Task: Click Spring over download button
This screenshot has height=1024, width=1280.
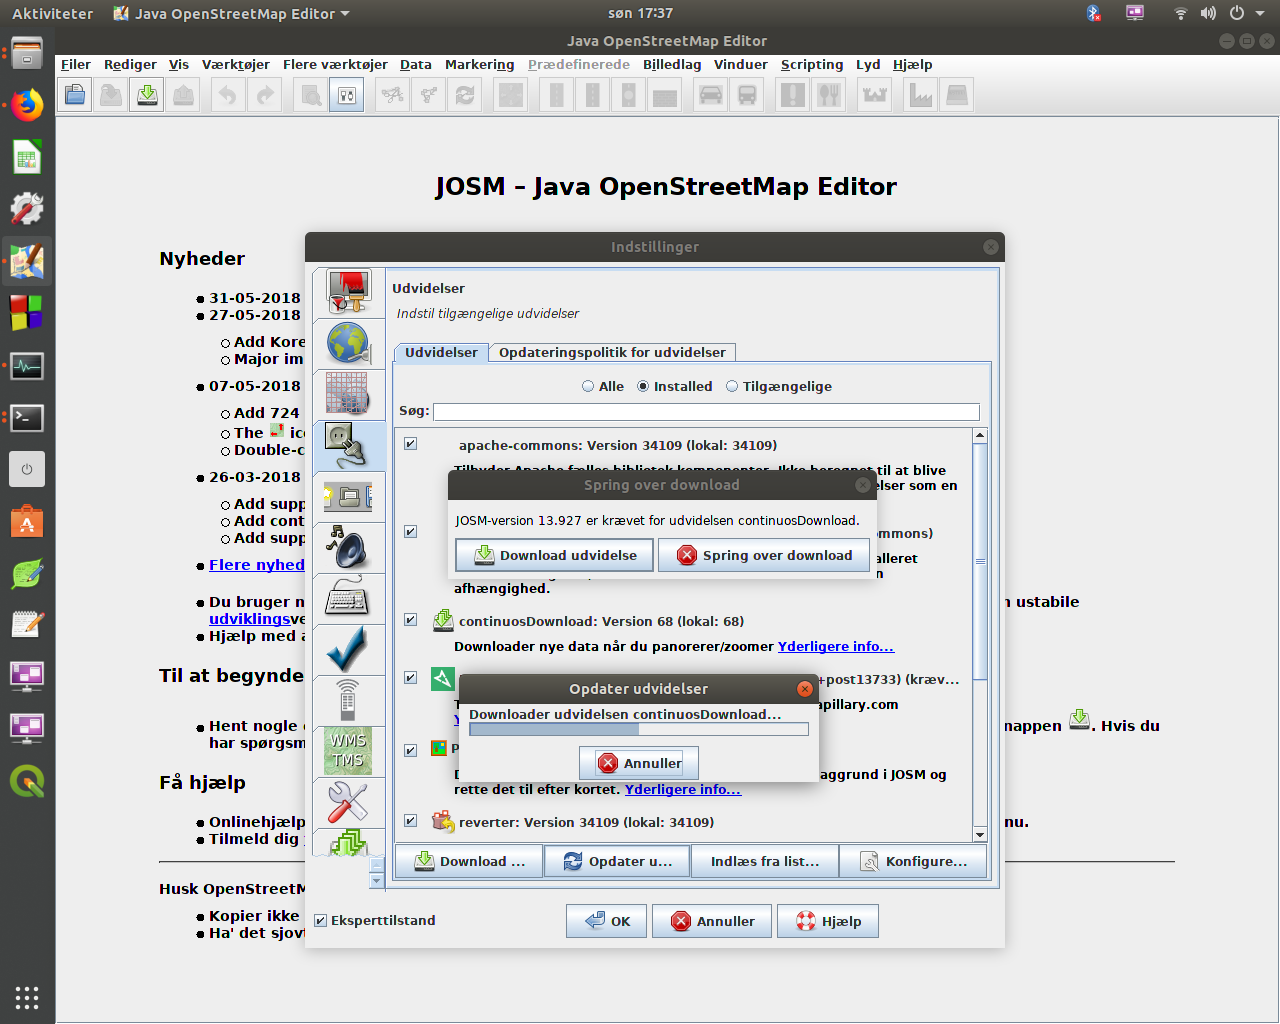Action: 764,555
